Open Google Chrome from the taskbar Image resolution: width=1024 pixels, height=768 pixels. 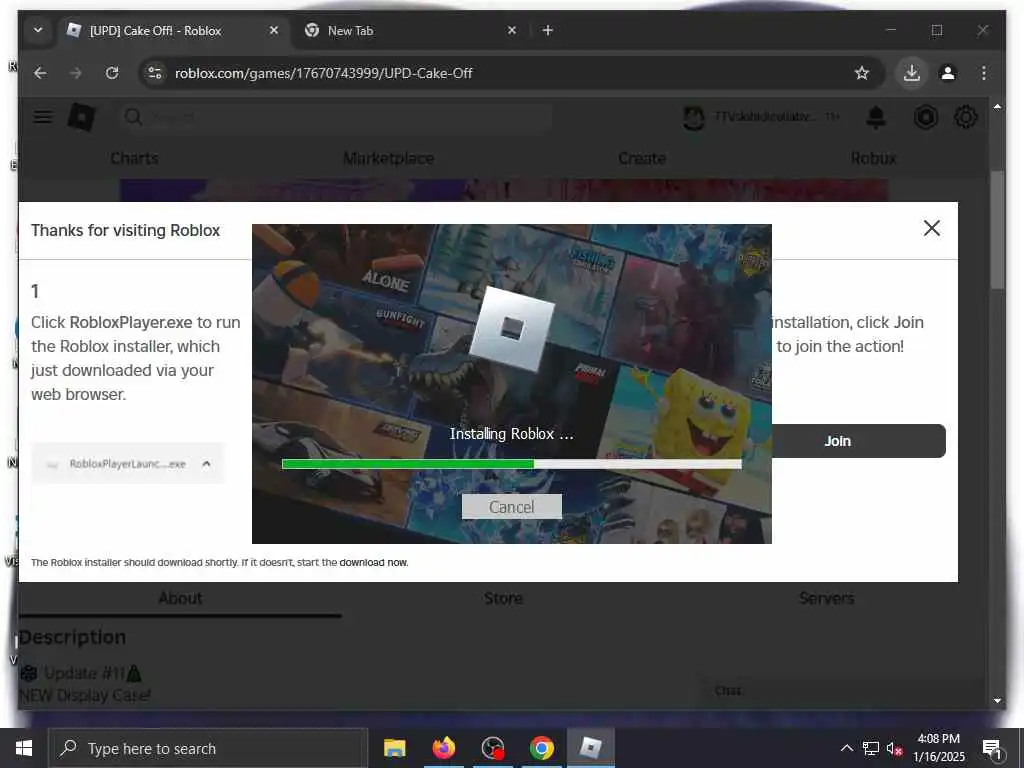[x=541, y=748]
